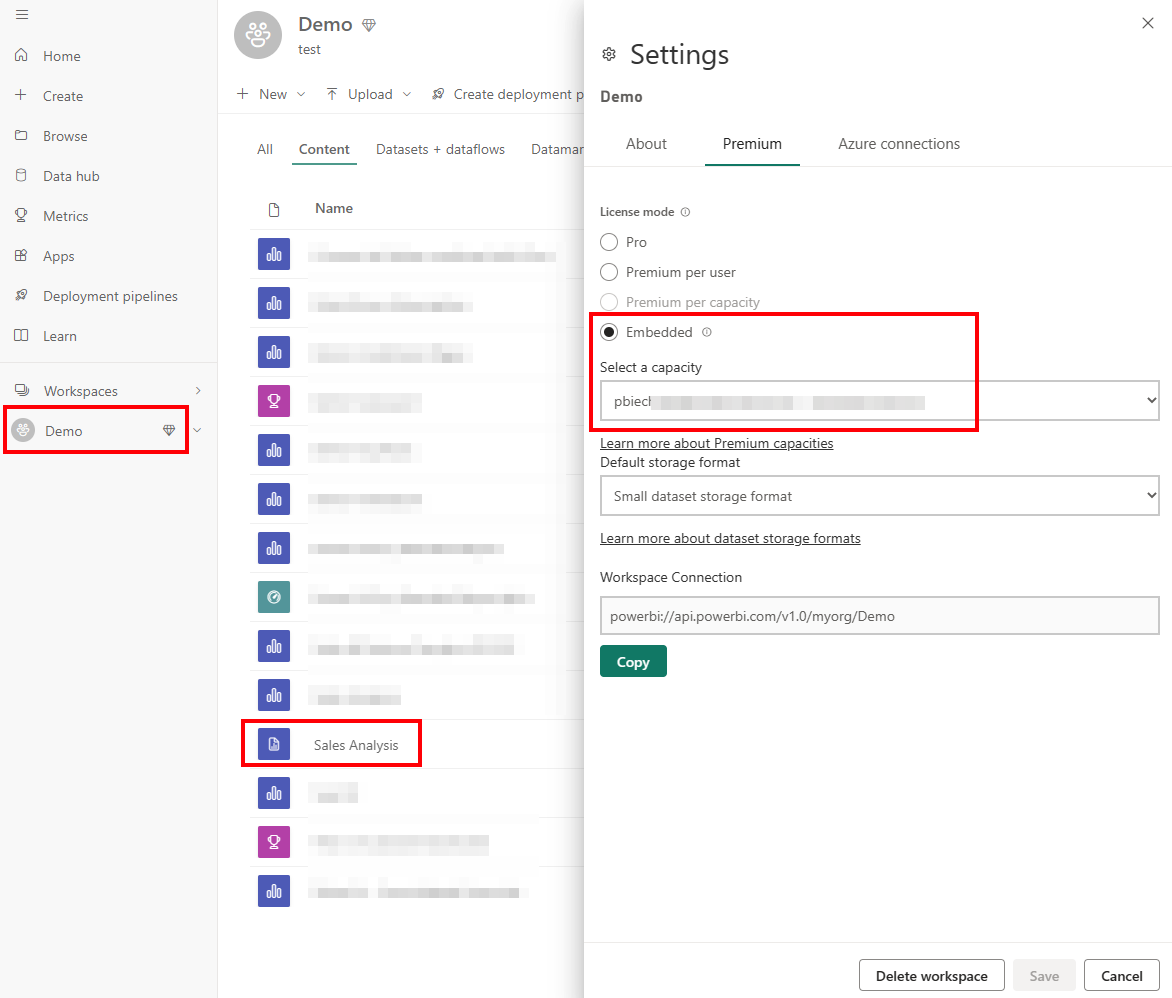Screen dimensions: 1172x998
Task: Select Premium per user license mode
Action: 609,272
